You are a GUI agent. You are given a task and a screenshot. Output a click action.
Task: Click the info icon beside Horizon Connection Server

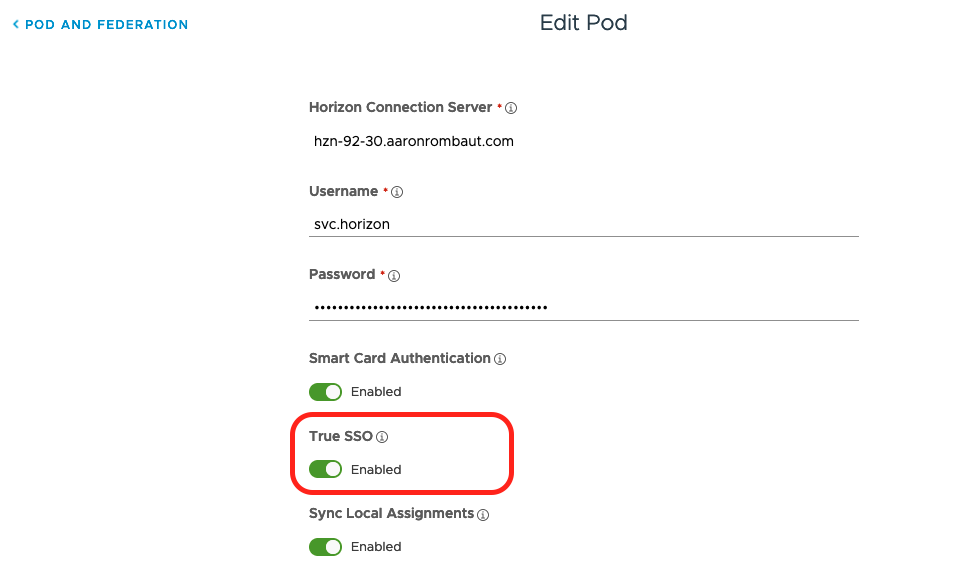pos(511,108)
